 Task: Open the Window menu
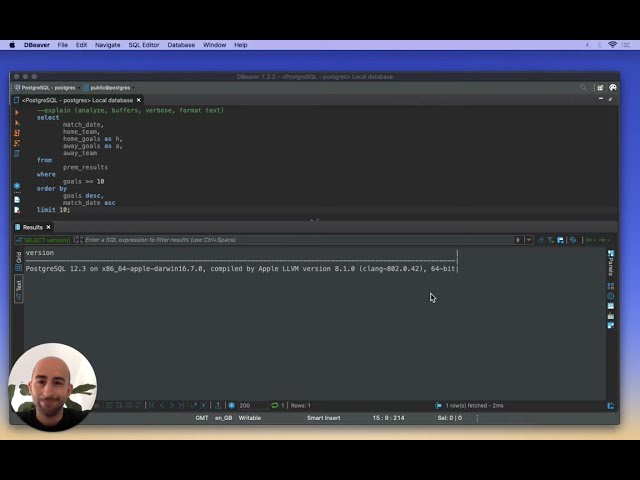pyautogui.click(x=214, y=45)
